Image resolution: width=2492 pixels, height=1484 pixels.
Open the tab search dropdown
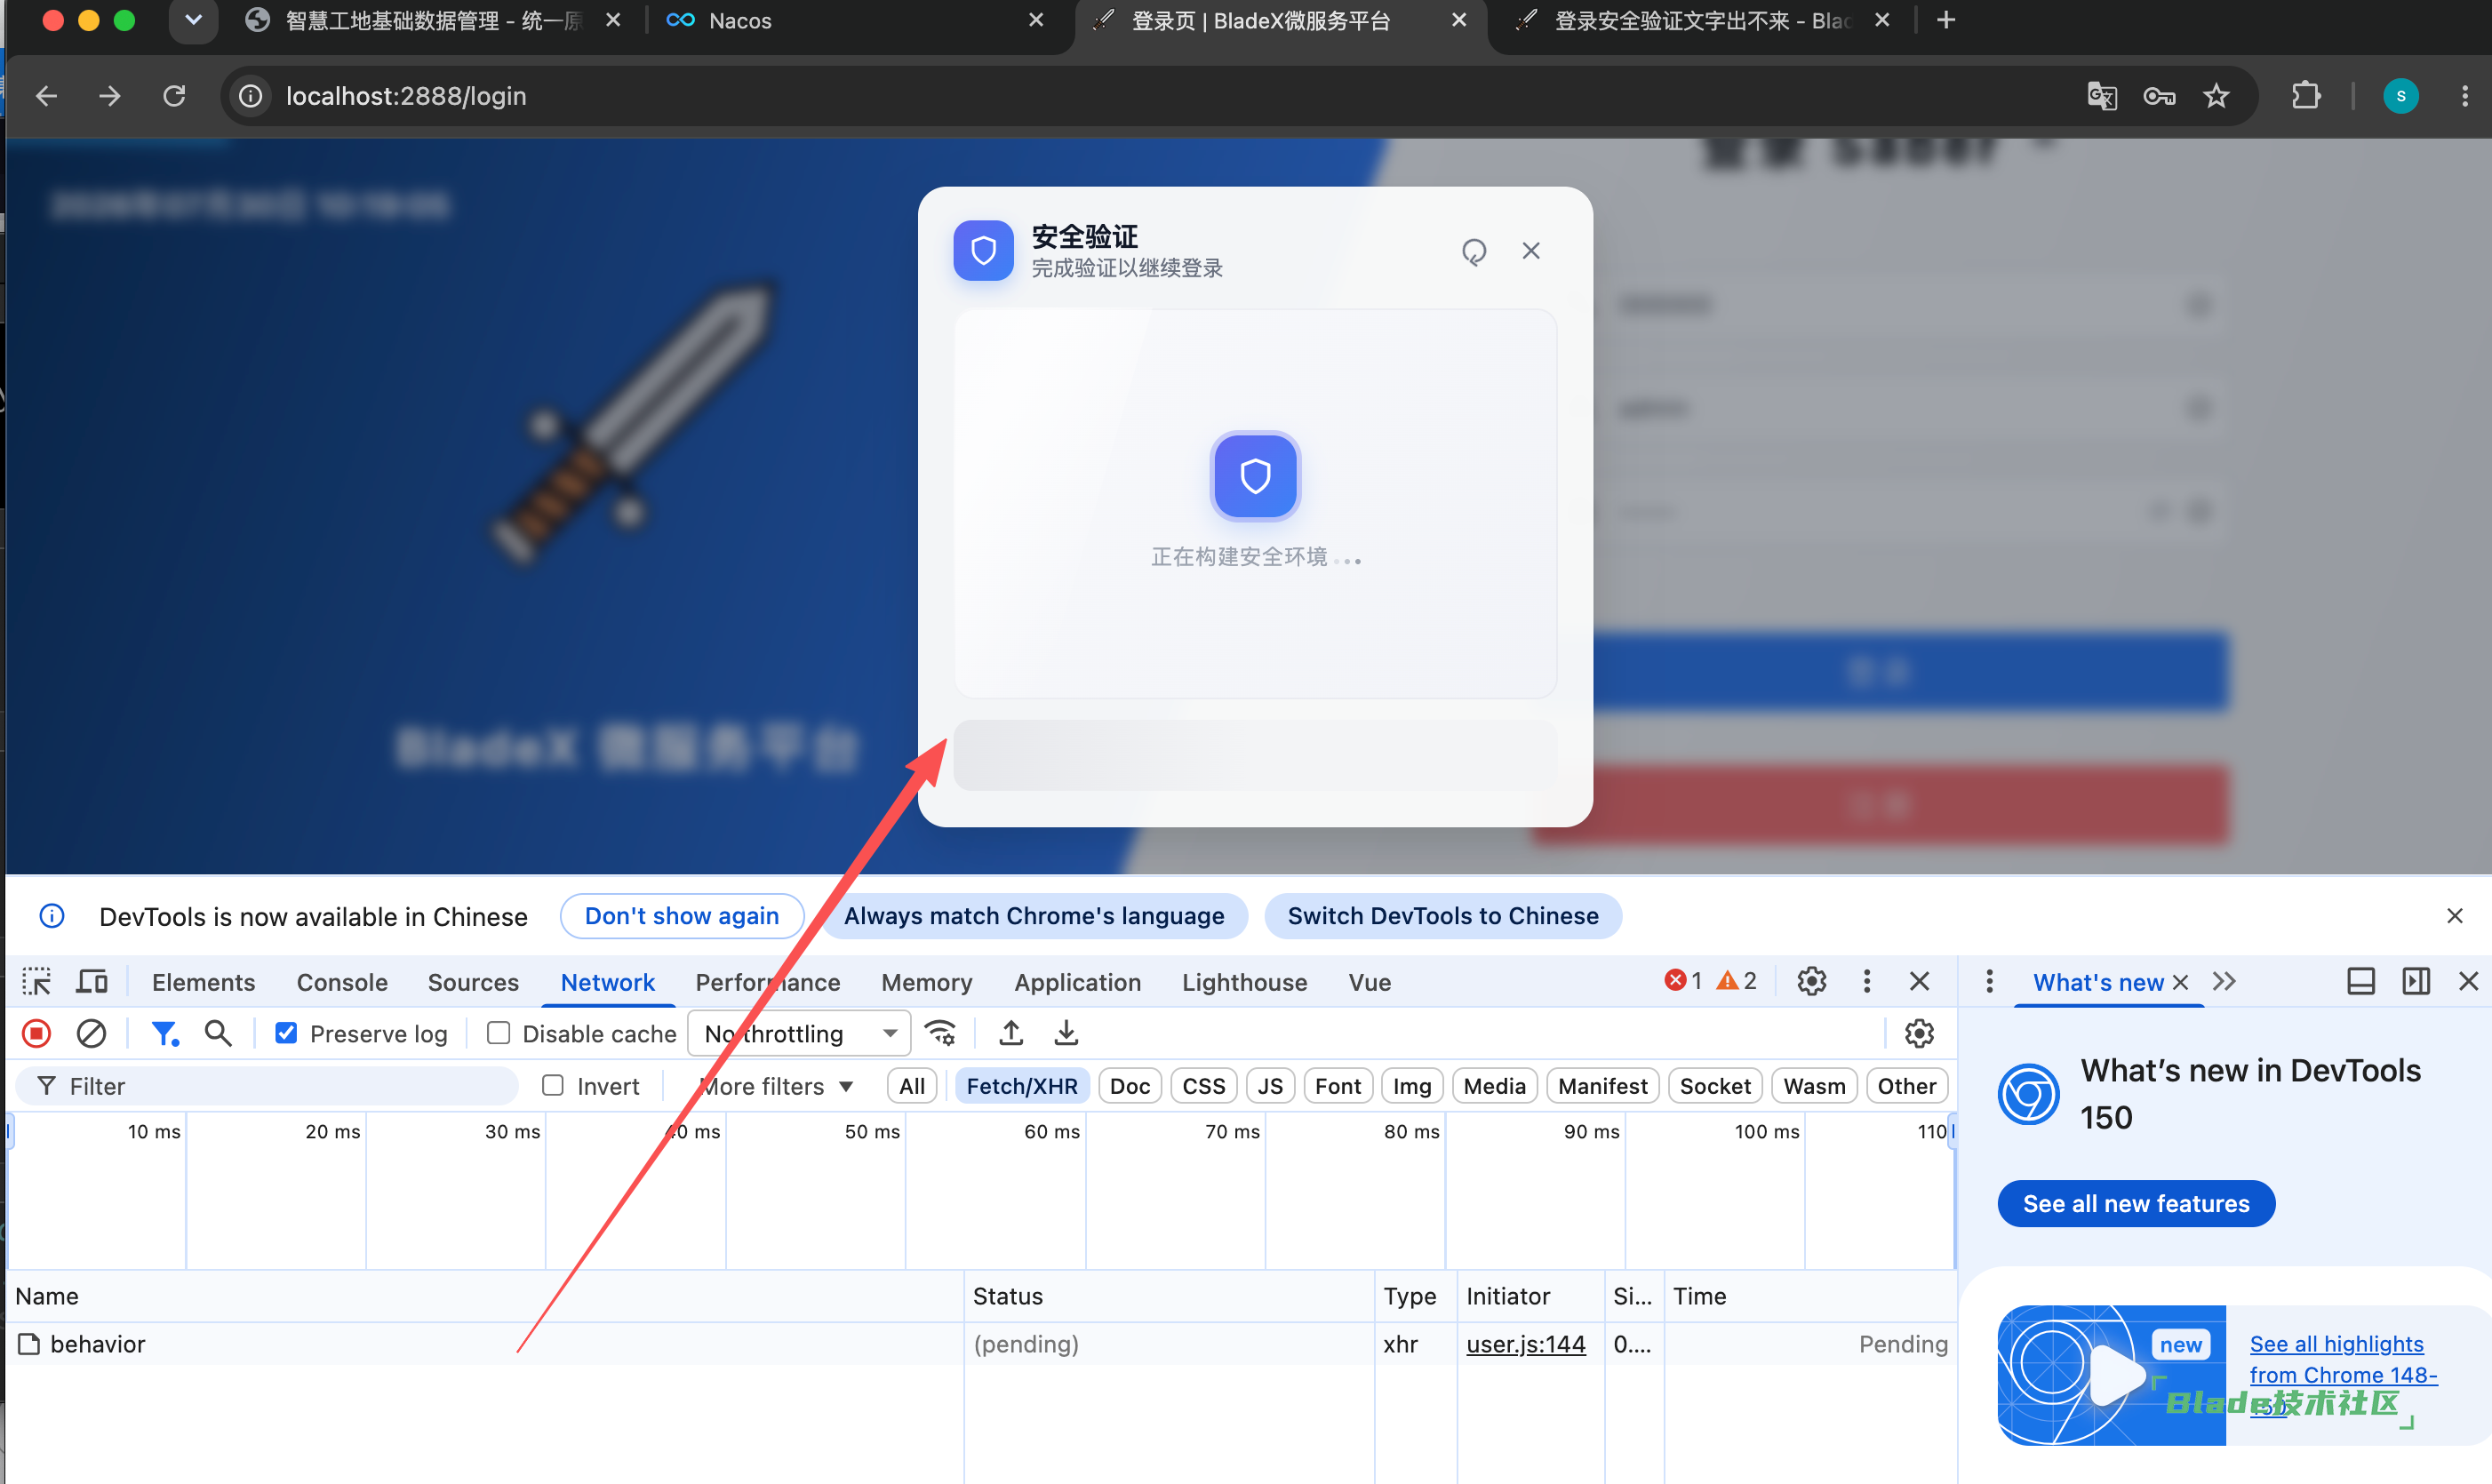(x=193, y=20)
